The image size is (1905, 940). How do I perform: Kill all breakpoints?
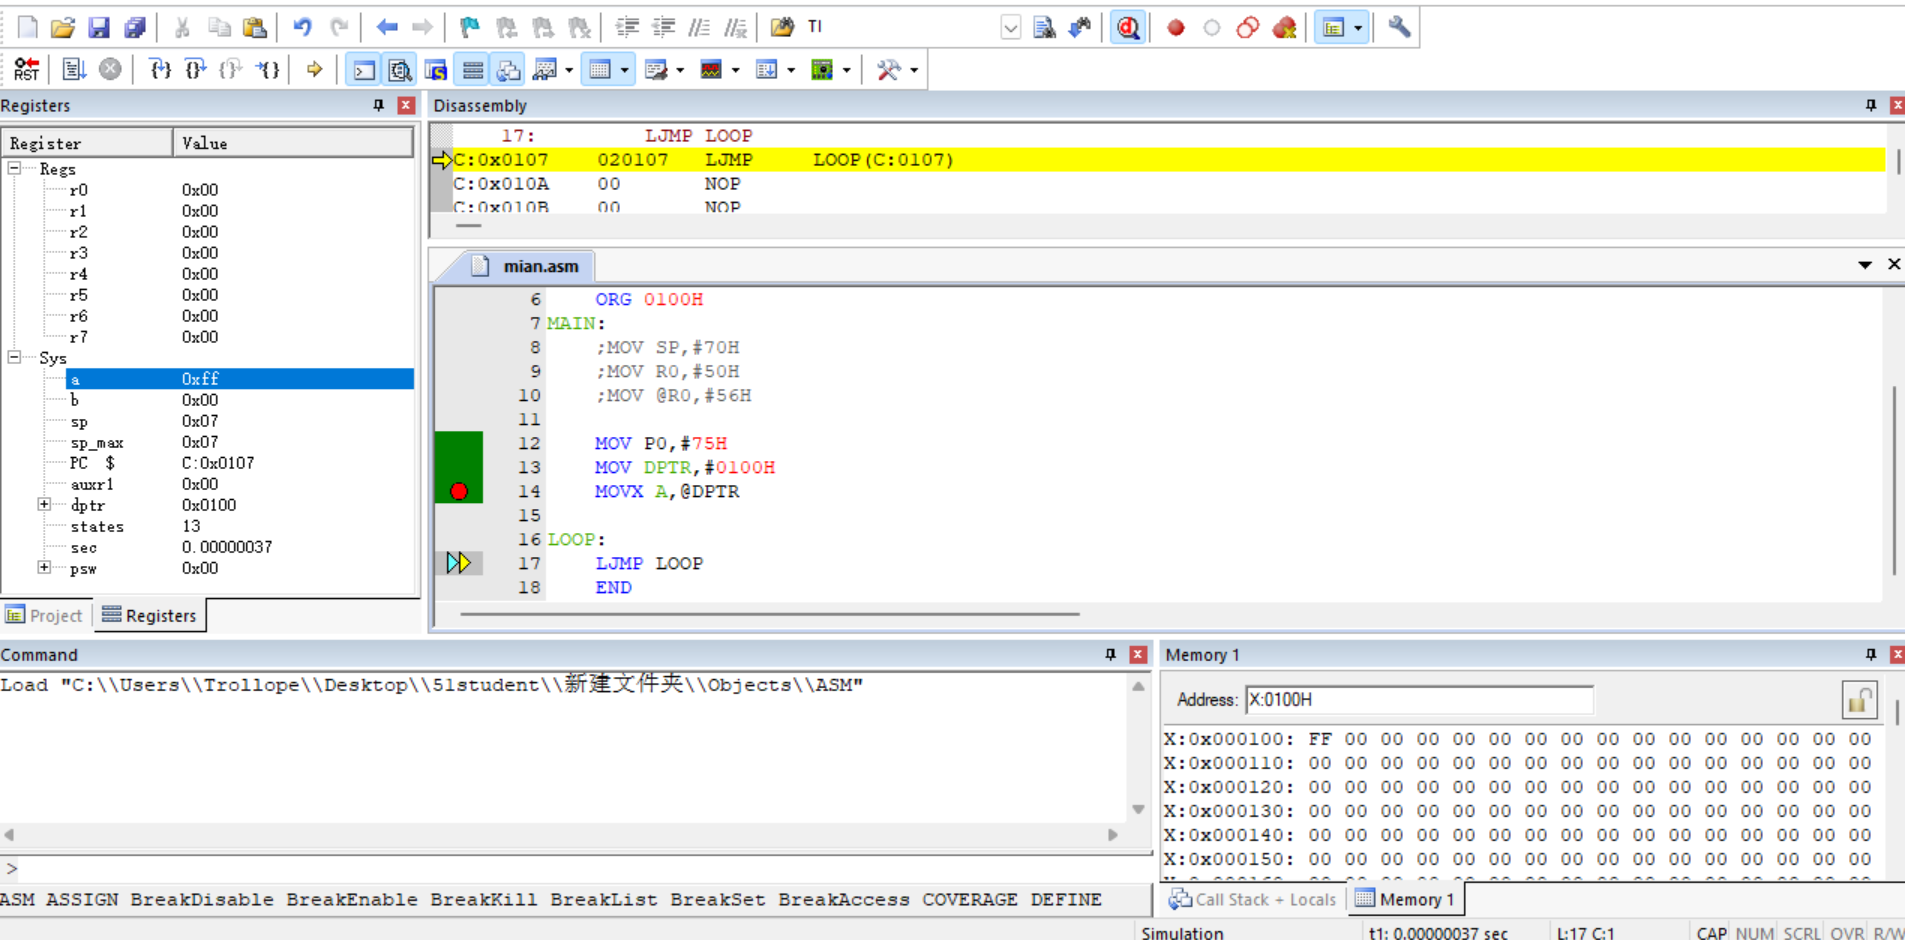pyautogui.click(x=1285, y=27)
